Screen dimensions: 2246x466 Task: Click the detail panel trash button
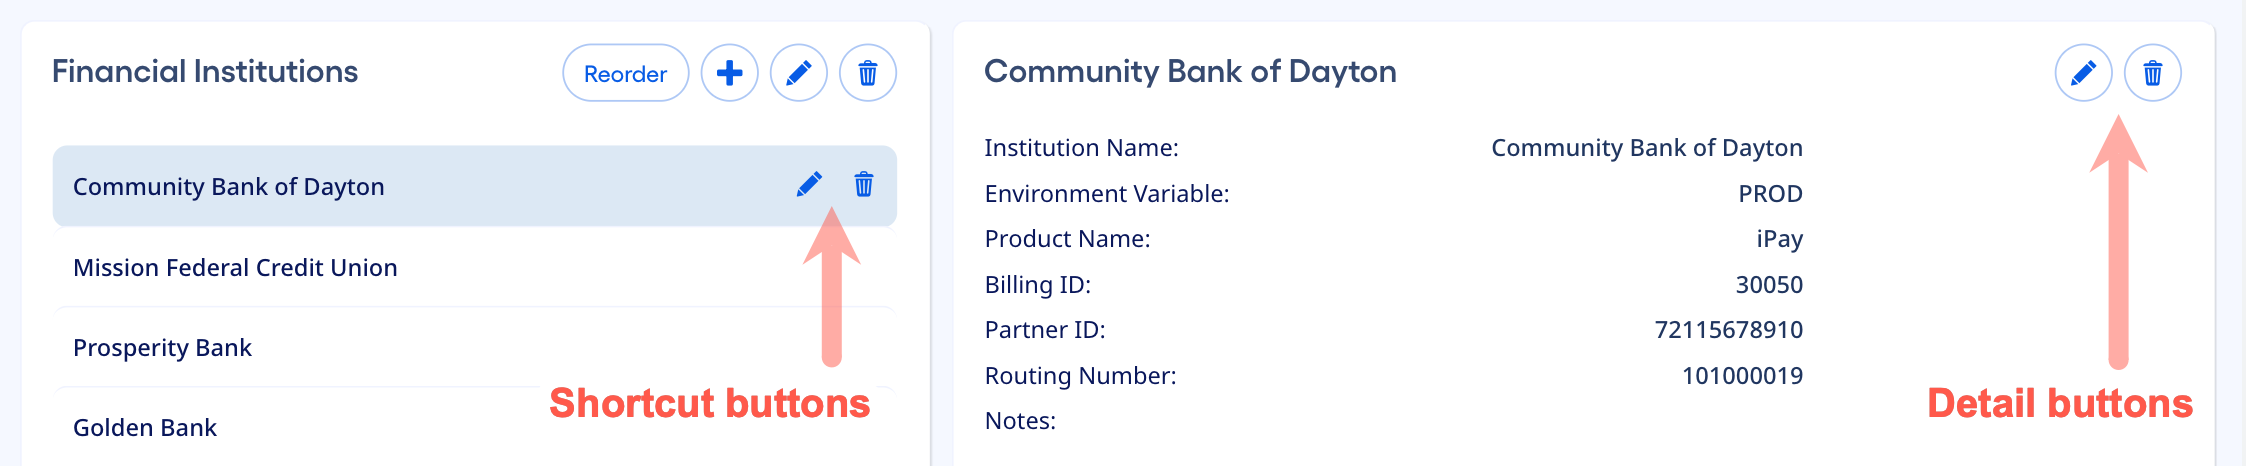2153,73
